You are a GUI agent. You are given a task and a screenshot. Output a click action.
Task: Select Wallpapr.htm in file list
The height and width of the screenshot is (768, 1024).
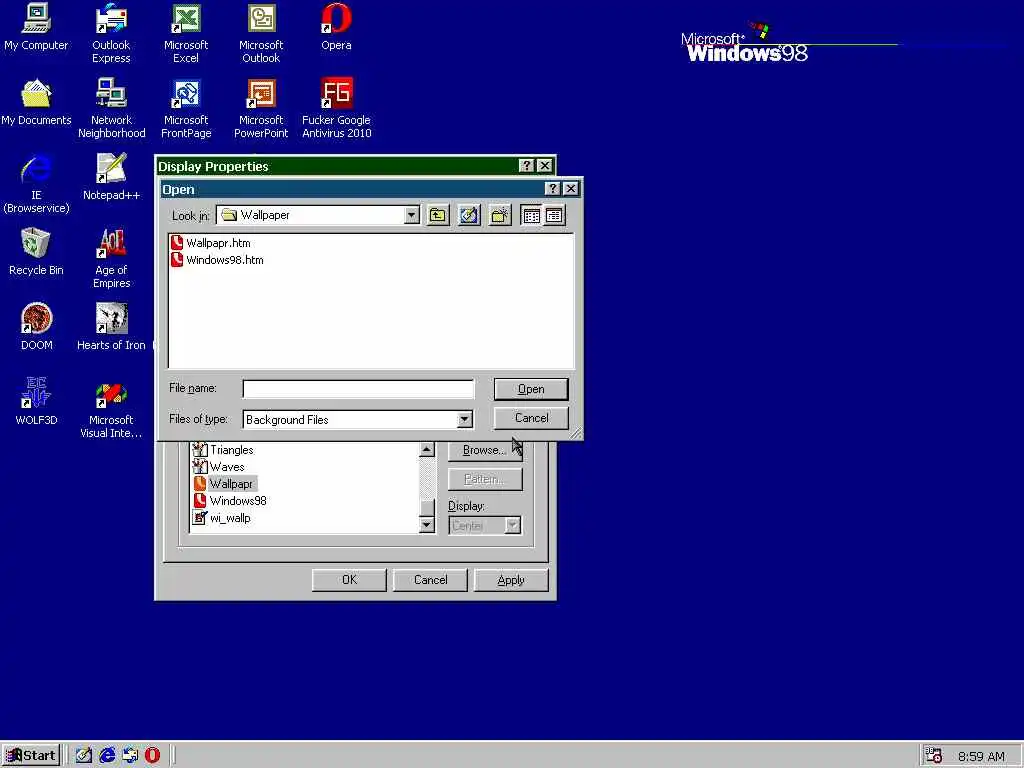(x=210, y=243)
